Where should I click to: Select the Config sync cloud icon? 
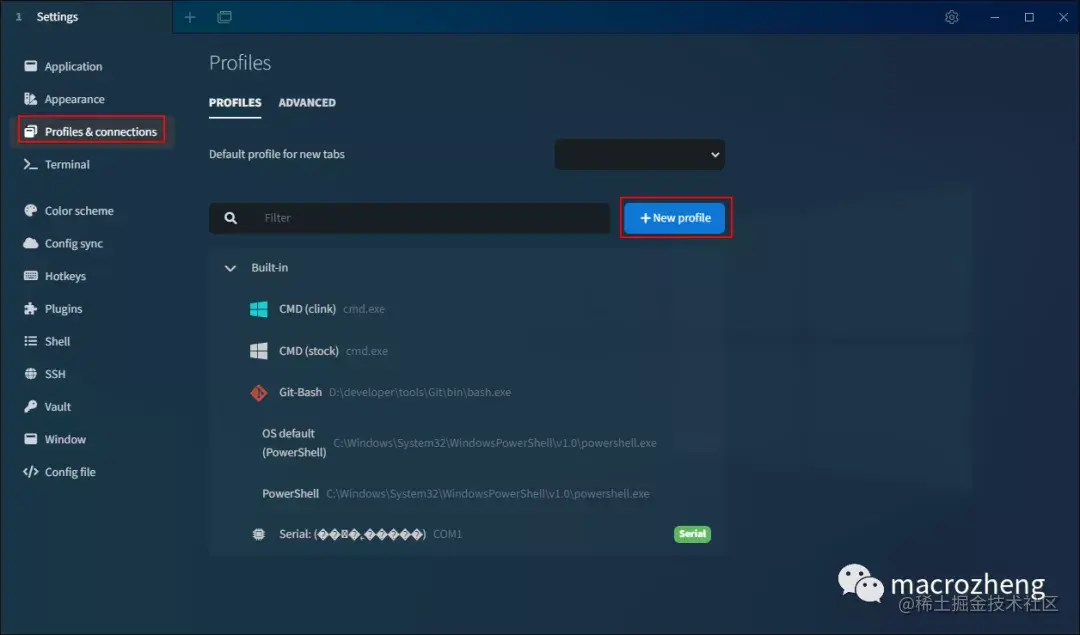(30, 243)
